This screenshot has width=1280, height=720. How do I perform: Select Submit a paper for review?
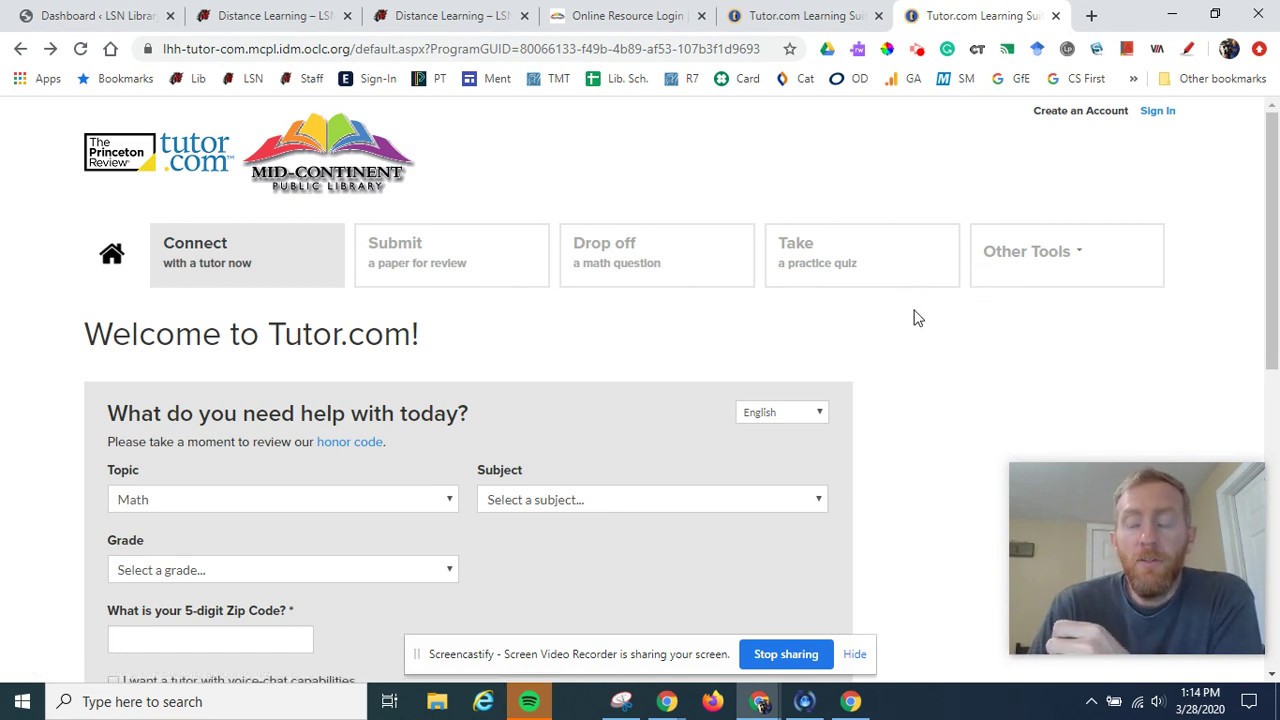pos(452,254)
